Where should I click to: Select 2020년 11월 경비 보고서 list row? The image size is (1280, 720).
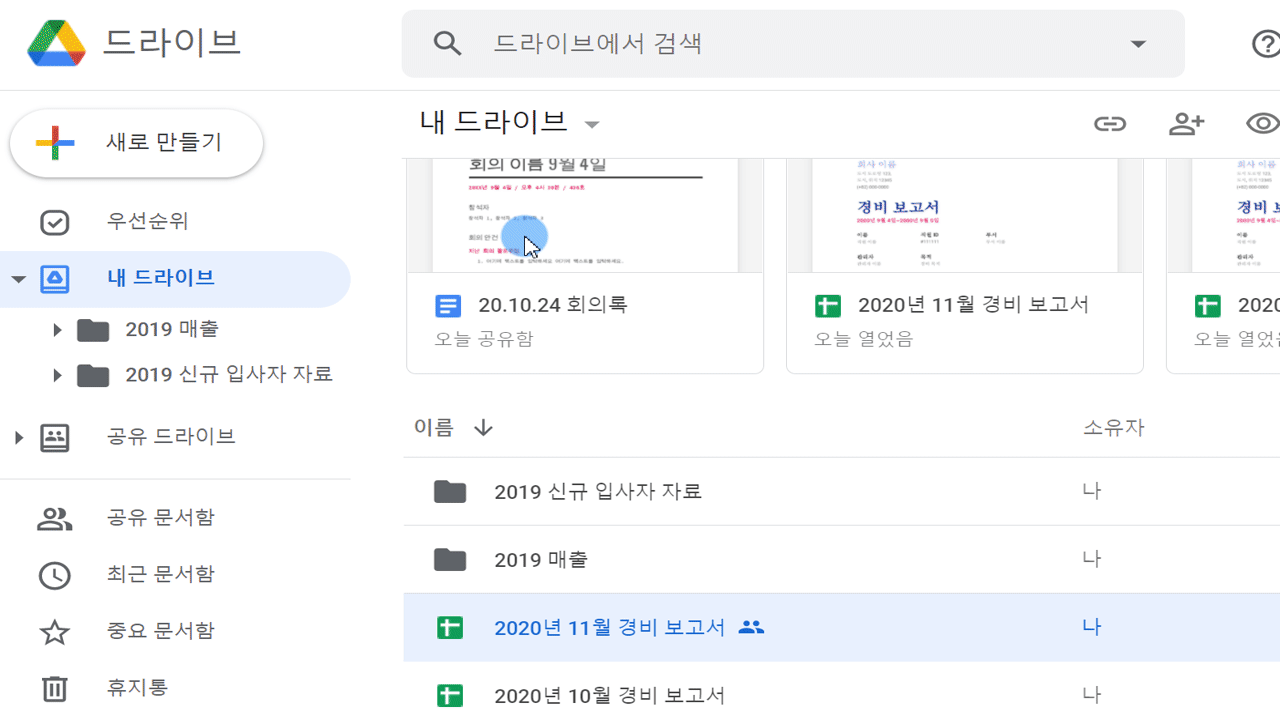point(842,627)
